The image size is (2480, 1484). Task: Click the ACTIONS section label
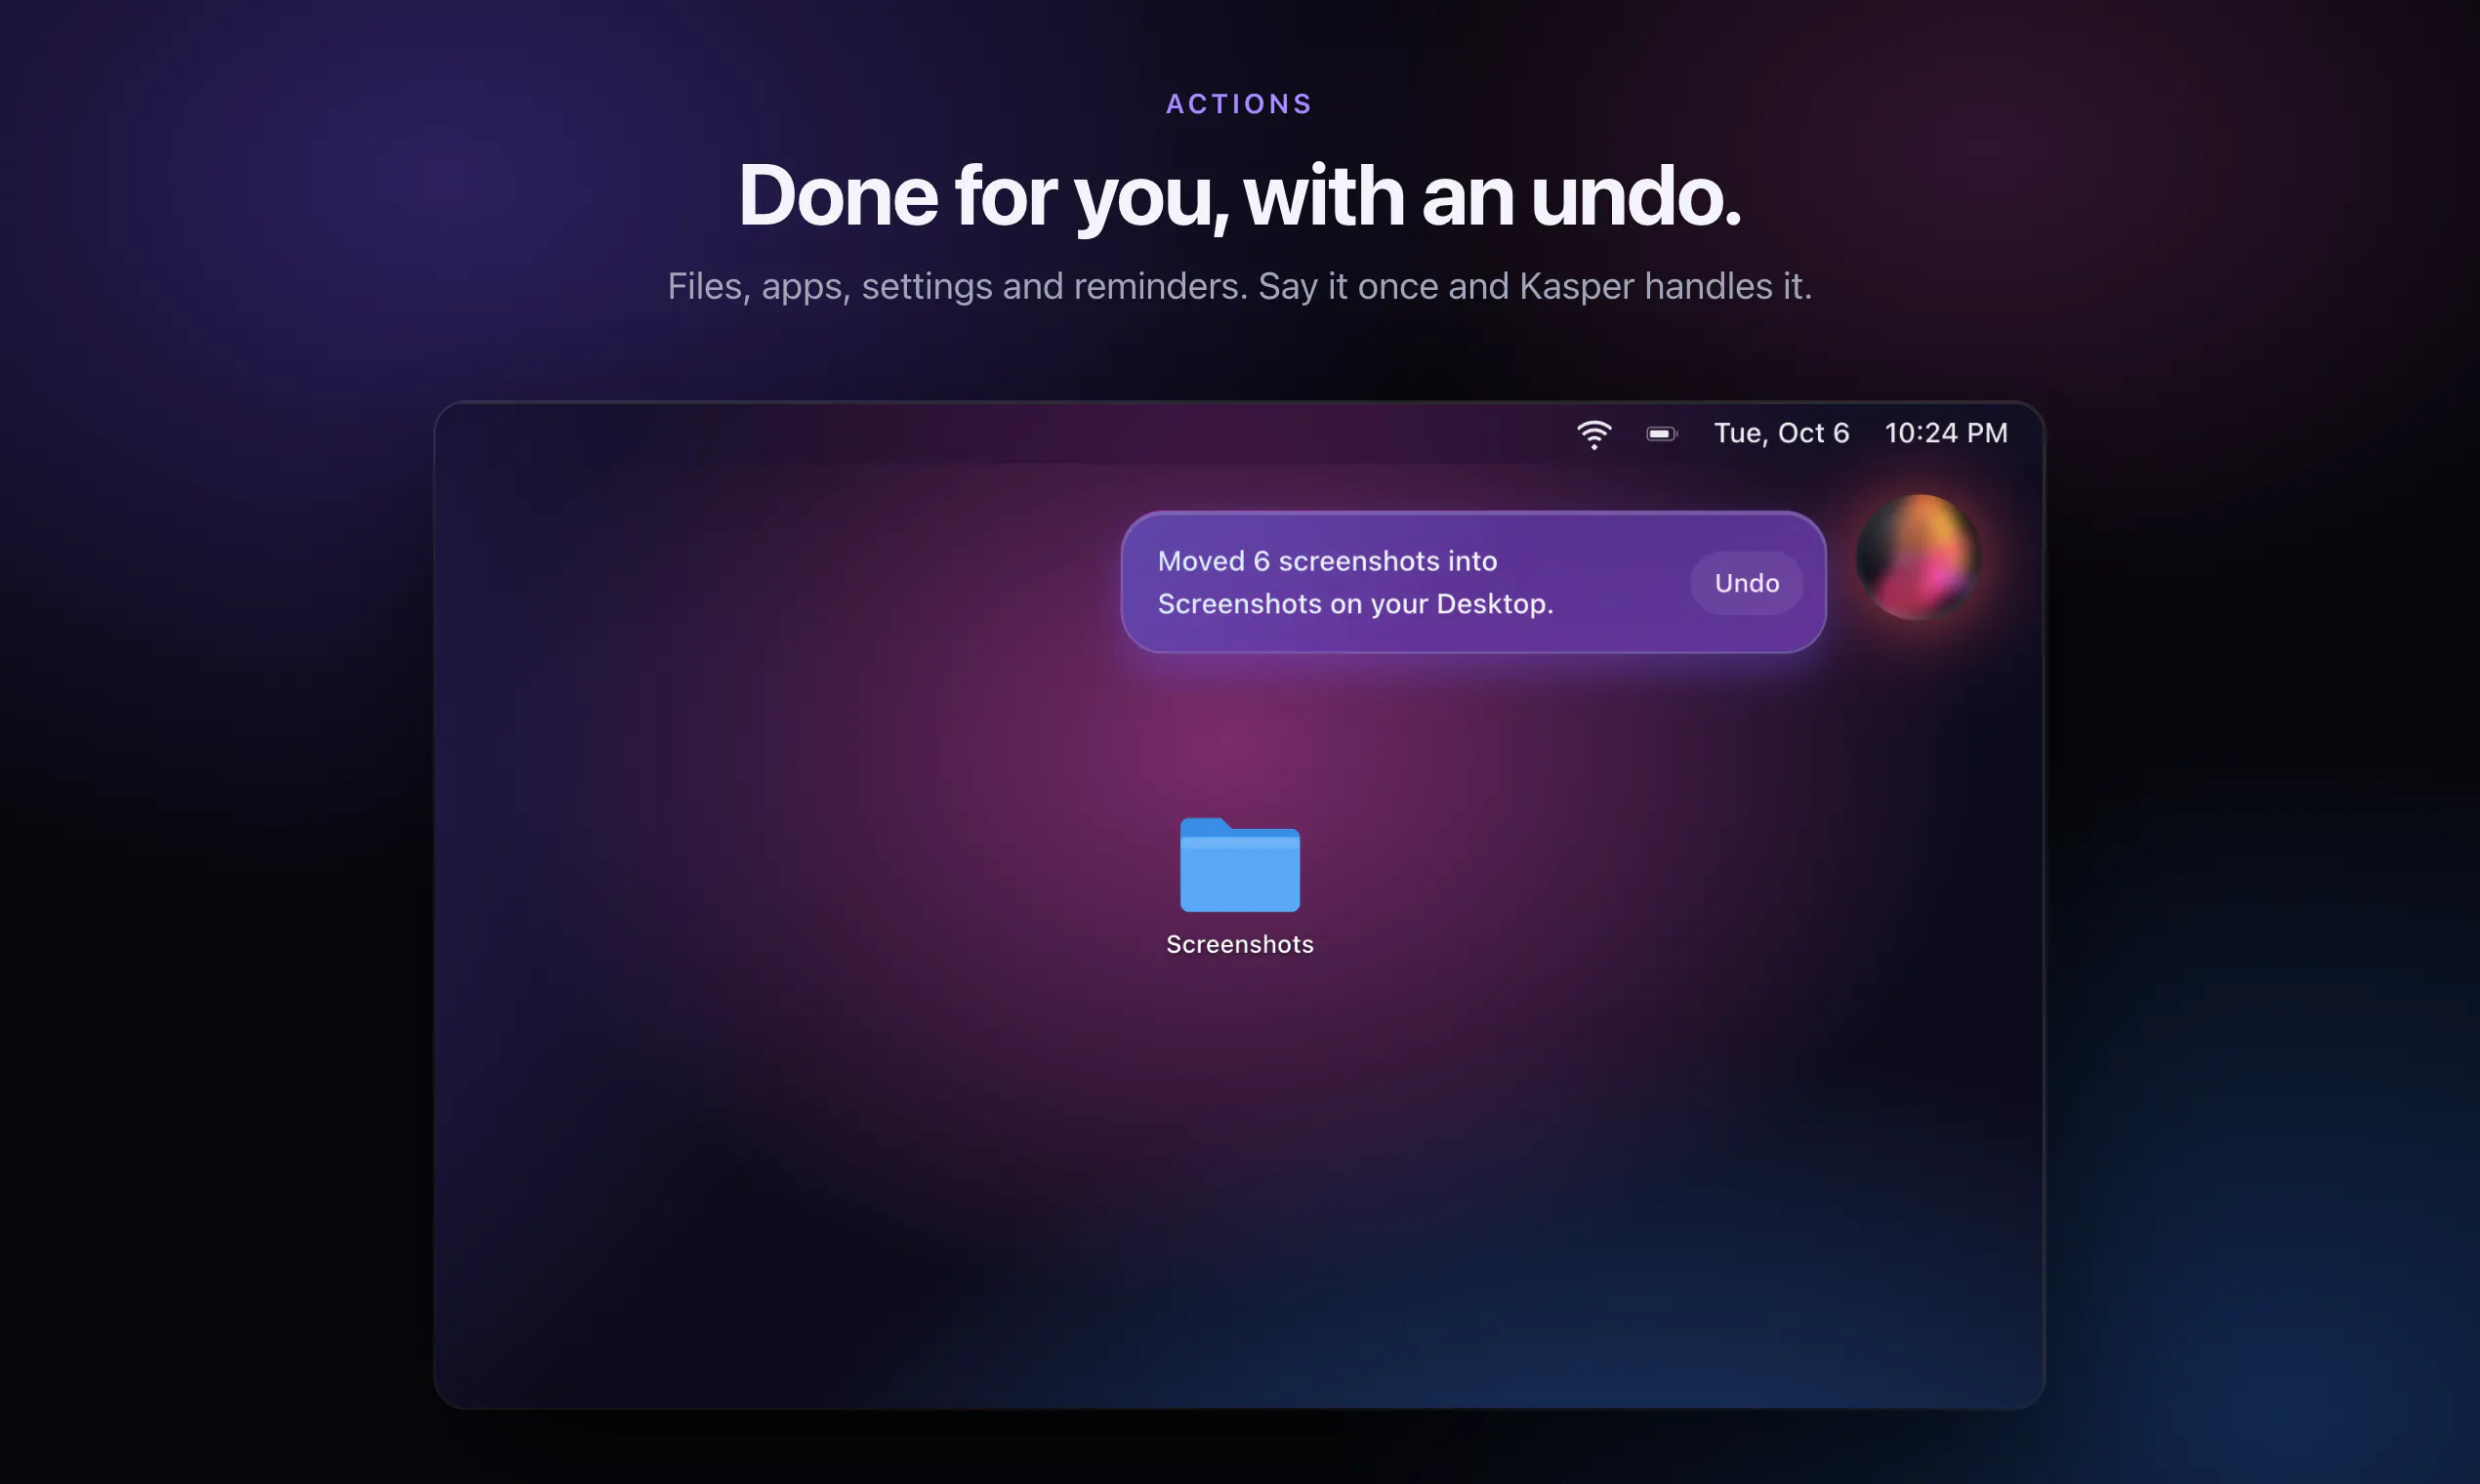click(x=1239, y=104)
